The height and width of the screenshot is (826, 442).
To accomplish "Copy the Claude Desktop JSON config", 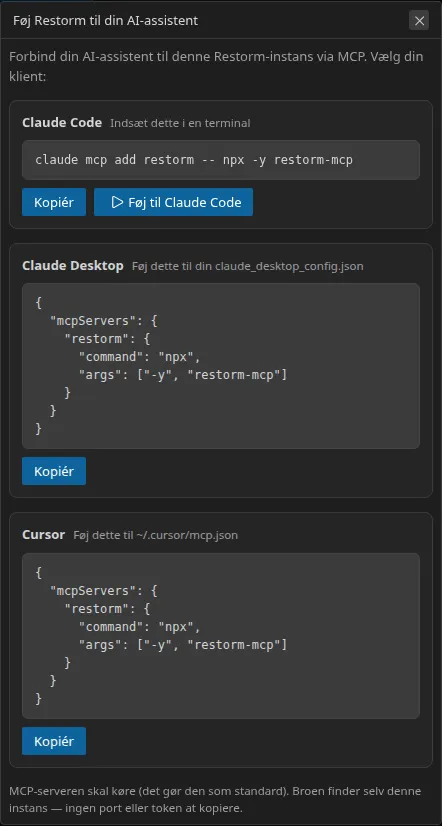I will coord(54,471).
